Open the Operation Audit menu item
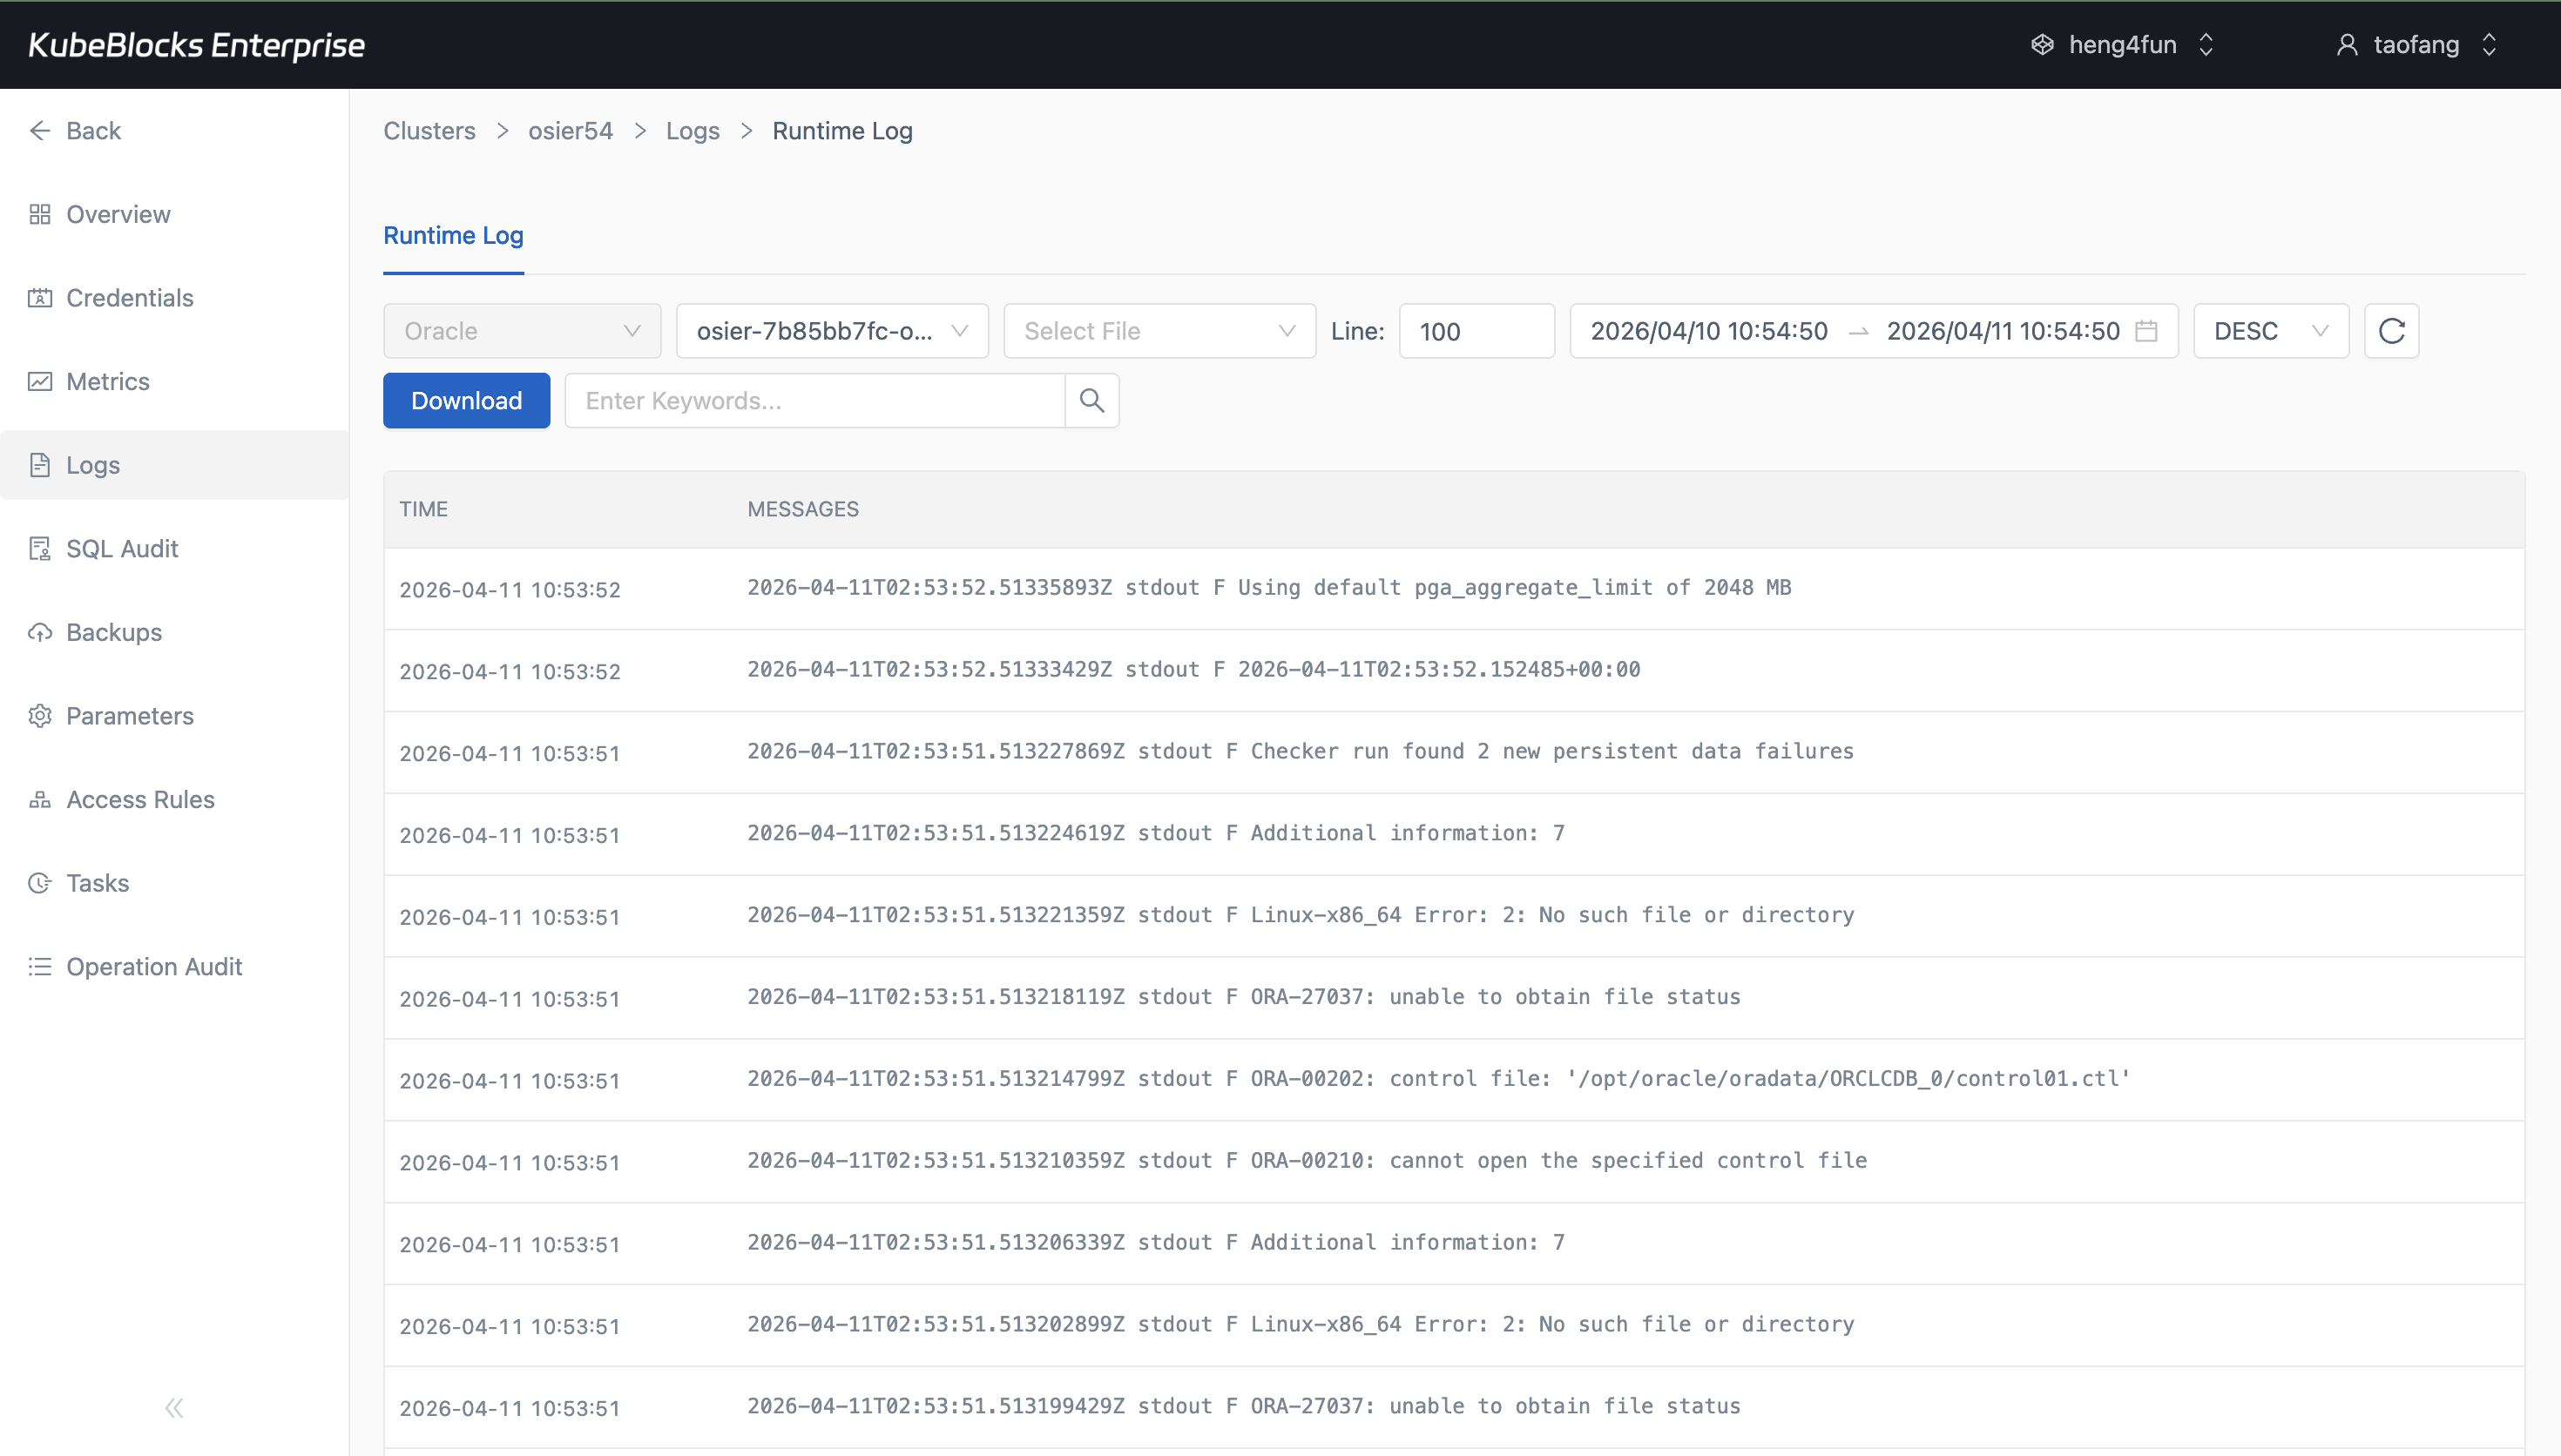Image resolution: width=2561 pixels, height=1456 pixels. click(x=154, y=966)
